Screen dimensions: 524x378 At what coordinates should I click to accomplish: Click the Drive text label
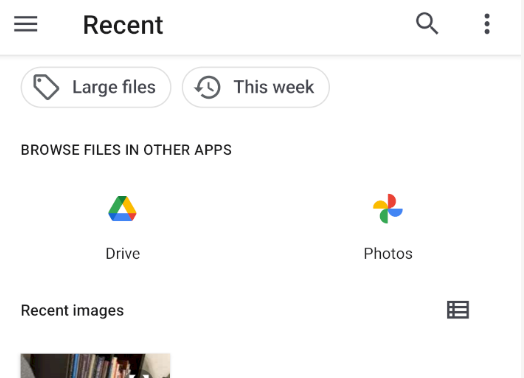[x=123, y=254]
